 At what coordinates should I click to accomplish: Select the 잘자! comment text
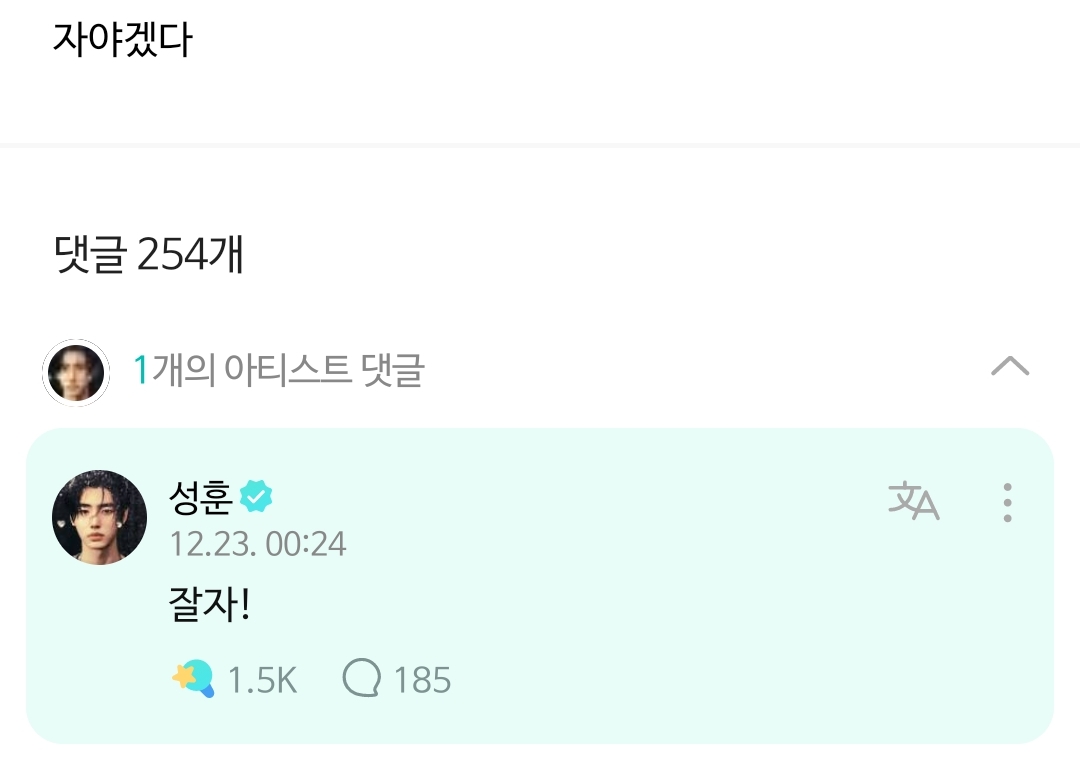pyautogui.click(x=209, y=607)
